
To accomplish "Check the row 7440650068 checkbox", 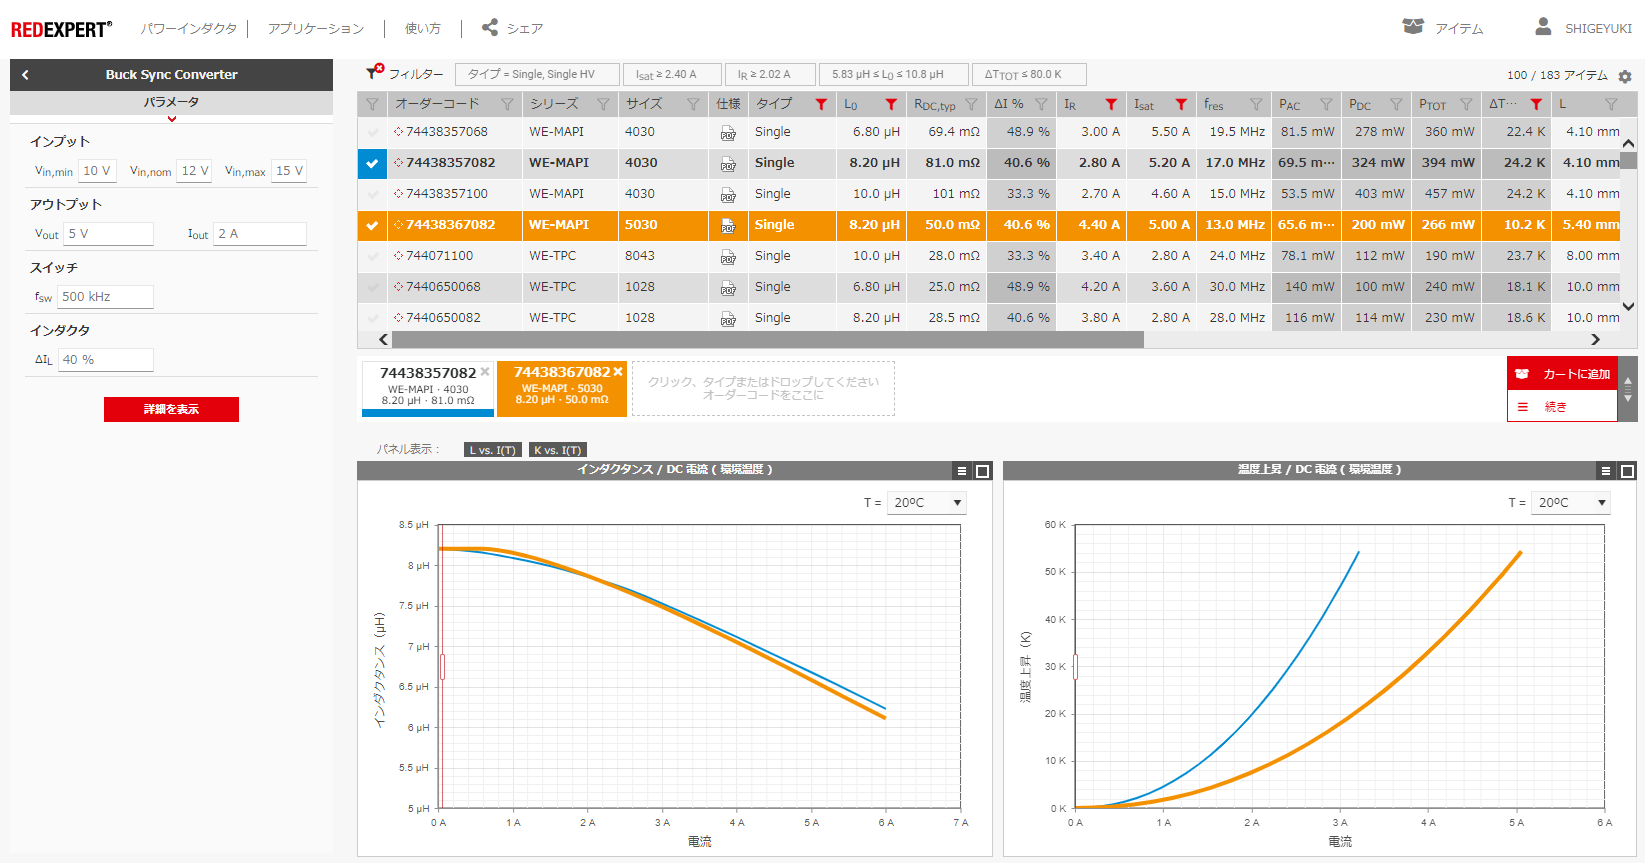I will [372, 287].
